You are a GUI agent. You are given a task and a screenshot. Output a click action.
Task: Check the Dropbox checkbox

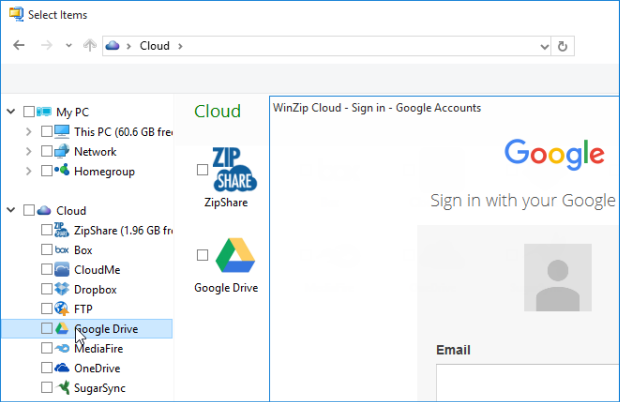(47, 289)
